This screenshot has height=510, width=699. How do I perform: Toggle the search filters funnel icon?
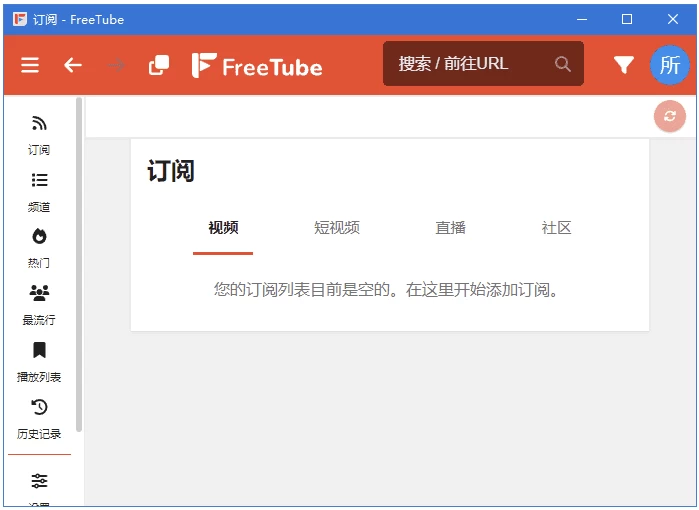tap(624, 65)
